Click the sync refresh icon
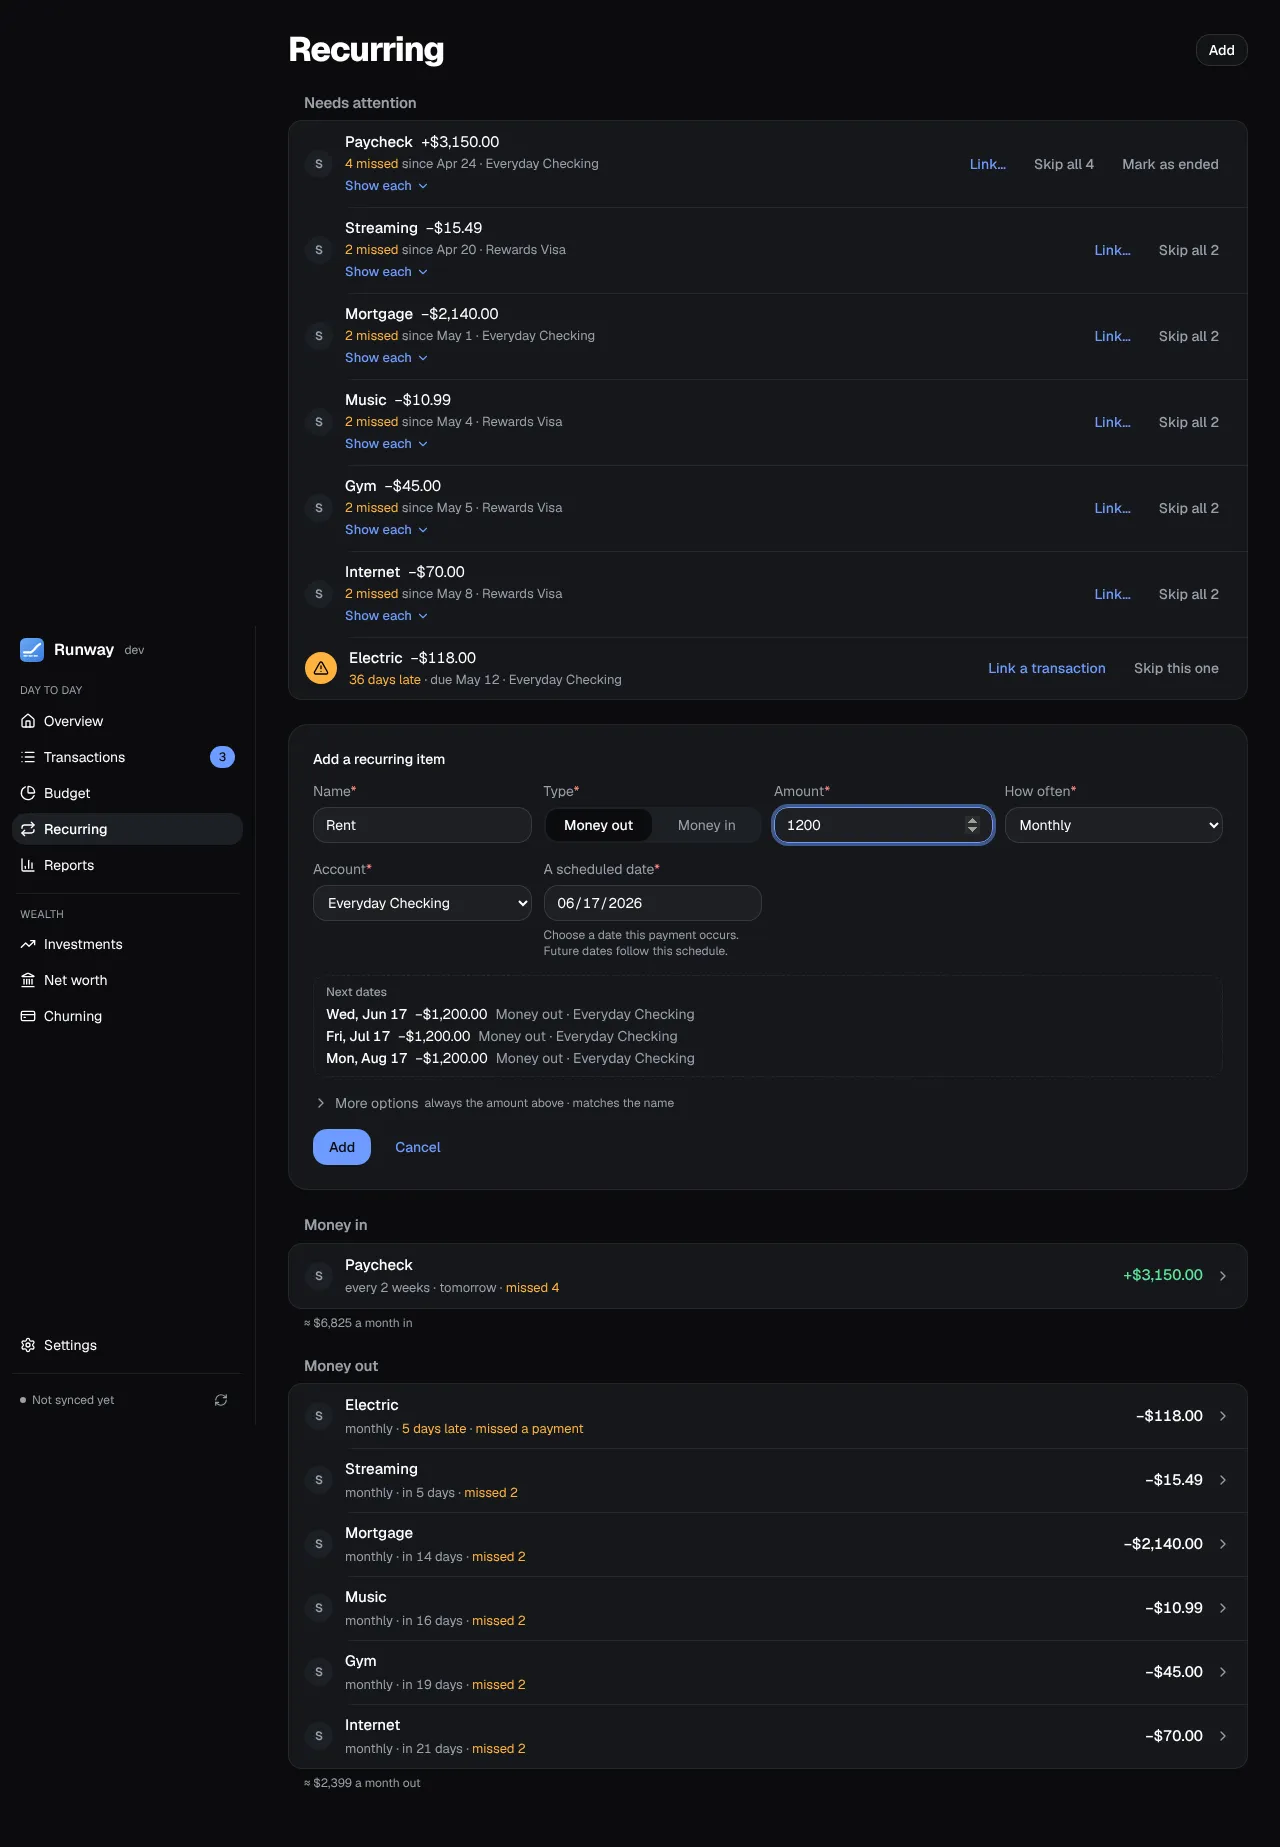Screen dimensions: 1280x1847 pyautogui.click(x=221, y=1400)
